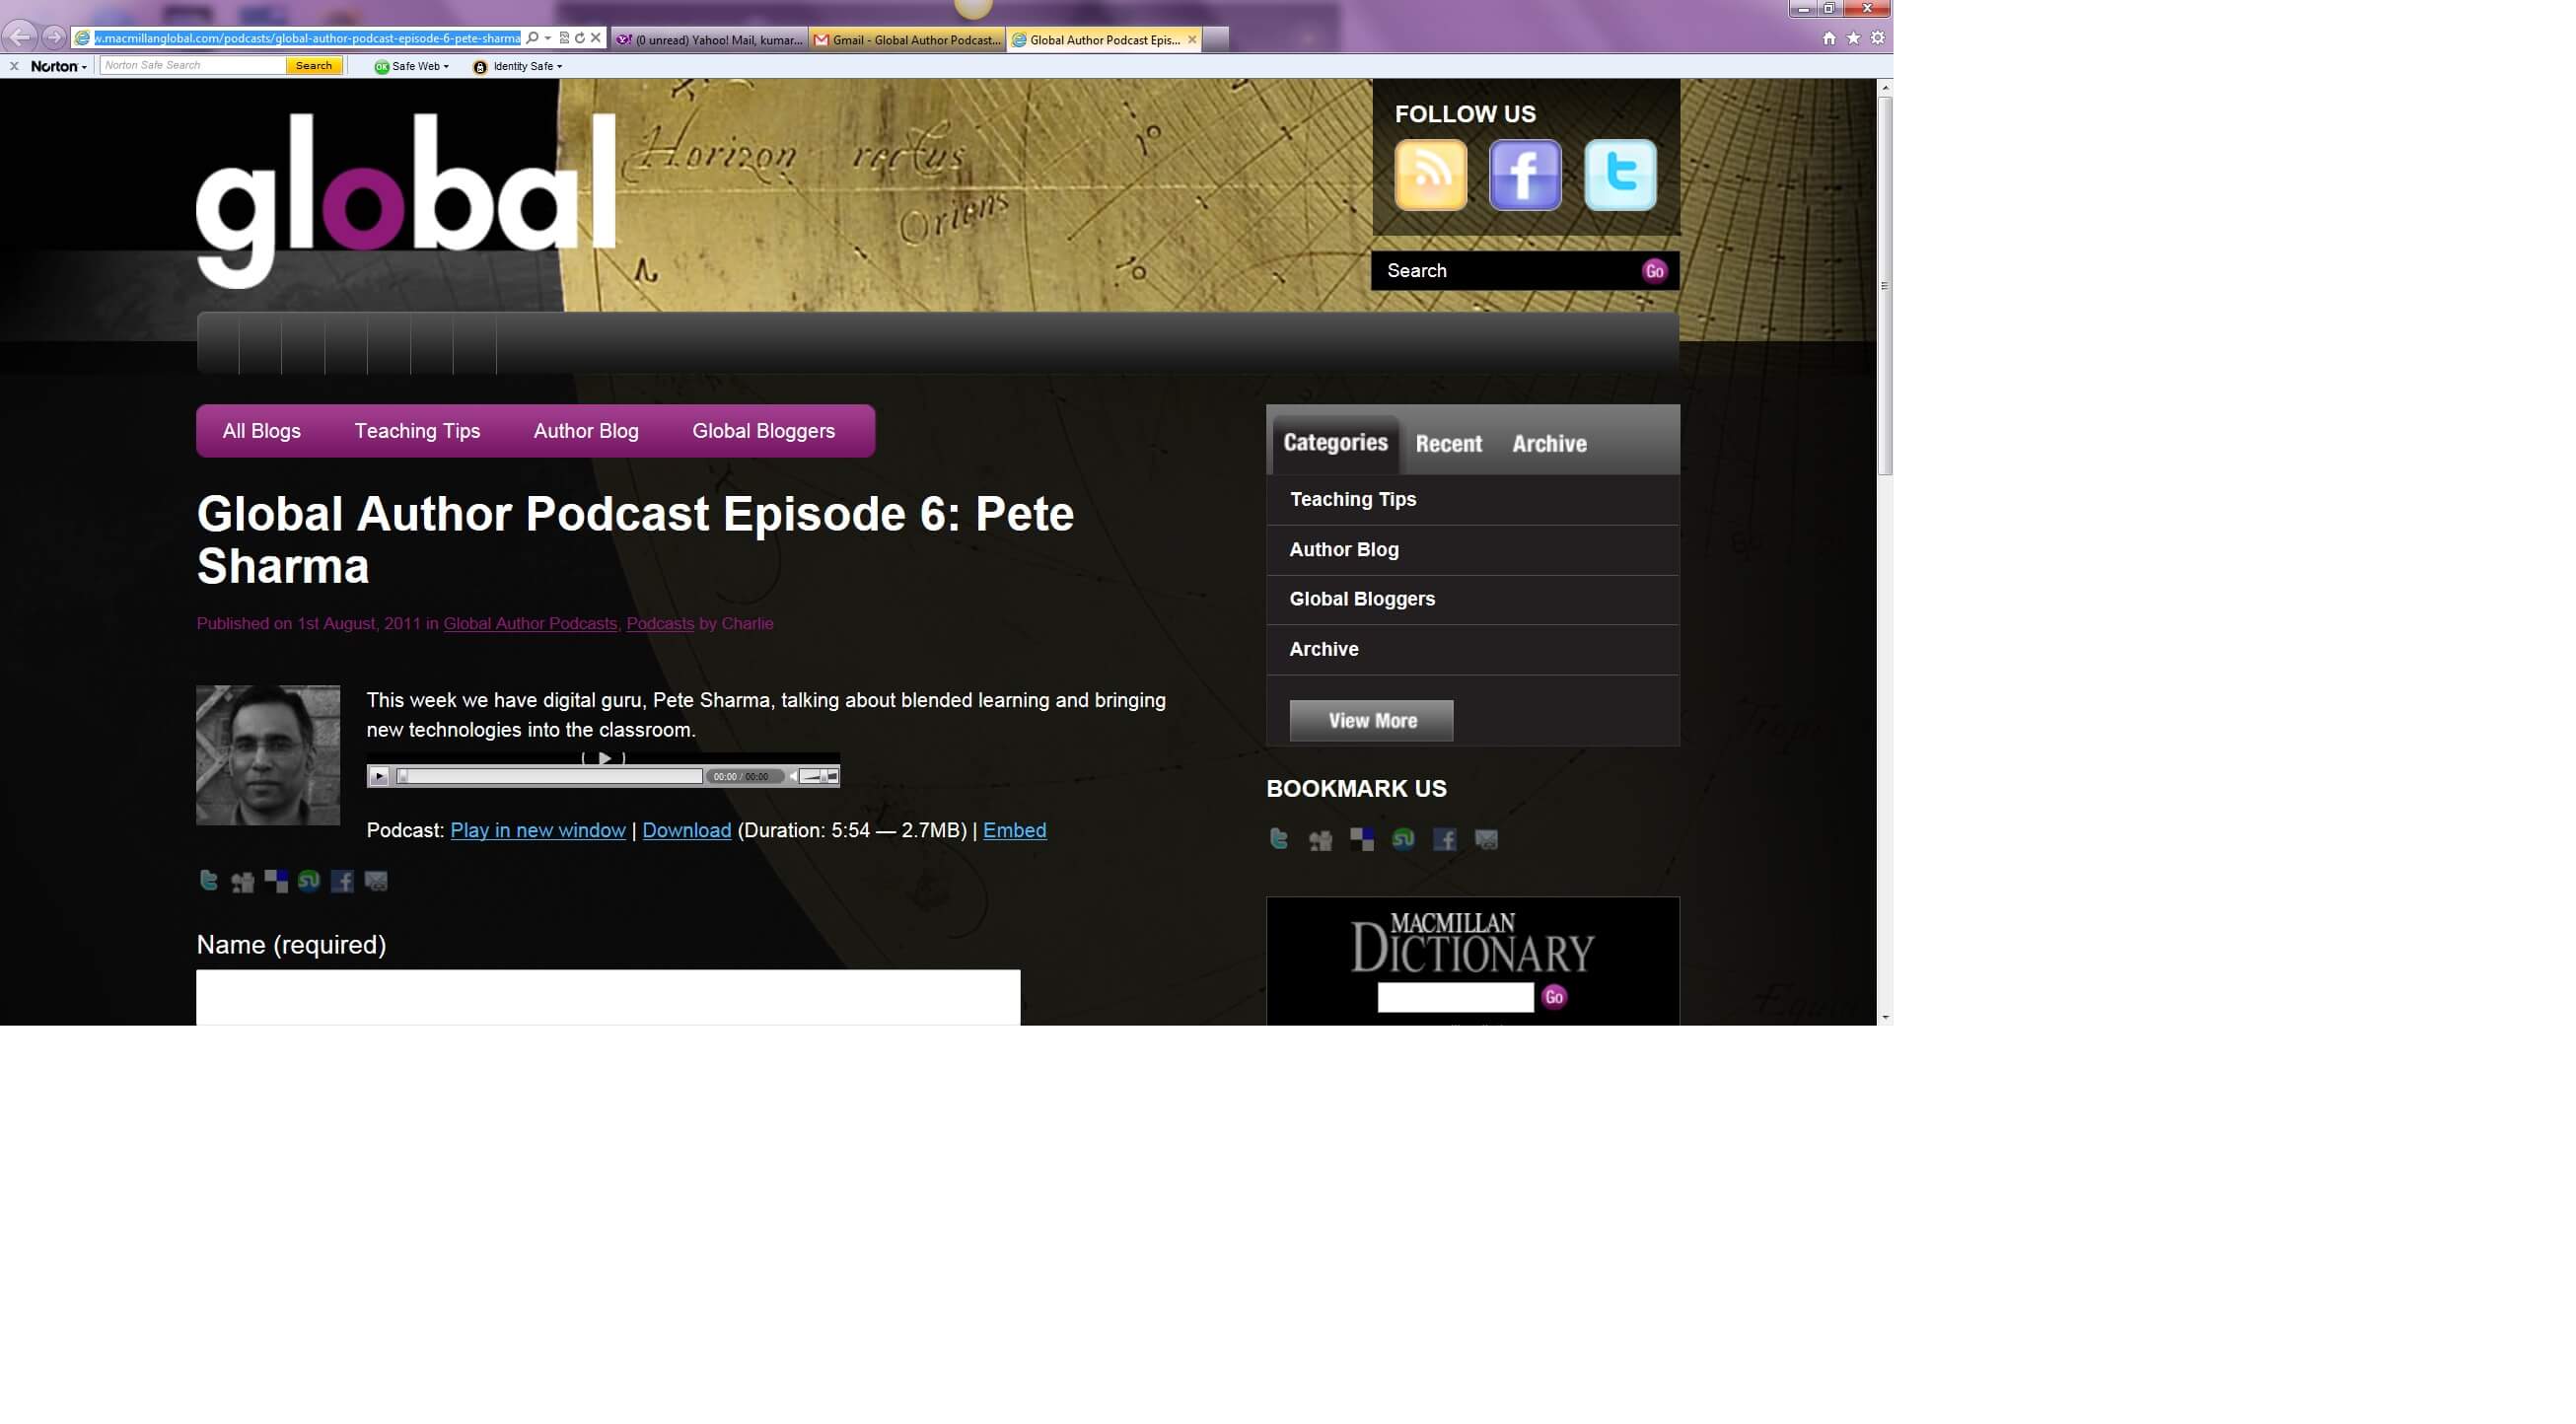Screen dimensions: 2576x1424
Task: Open browser Favorites star icon
Action: coord(1853,38)
